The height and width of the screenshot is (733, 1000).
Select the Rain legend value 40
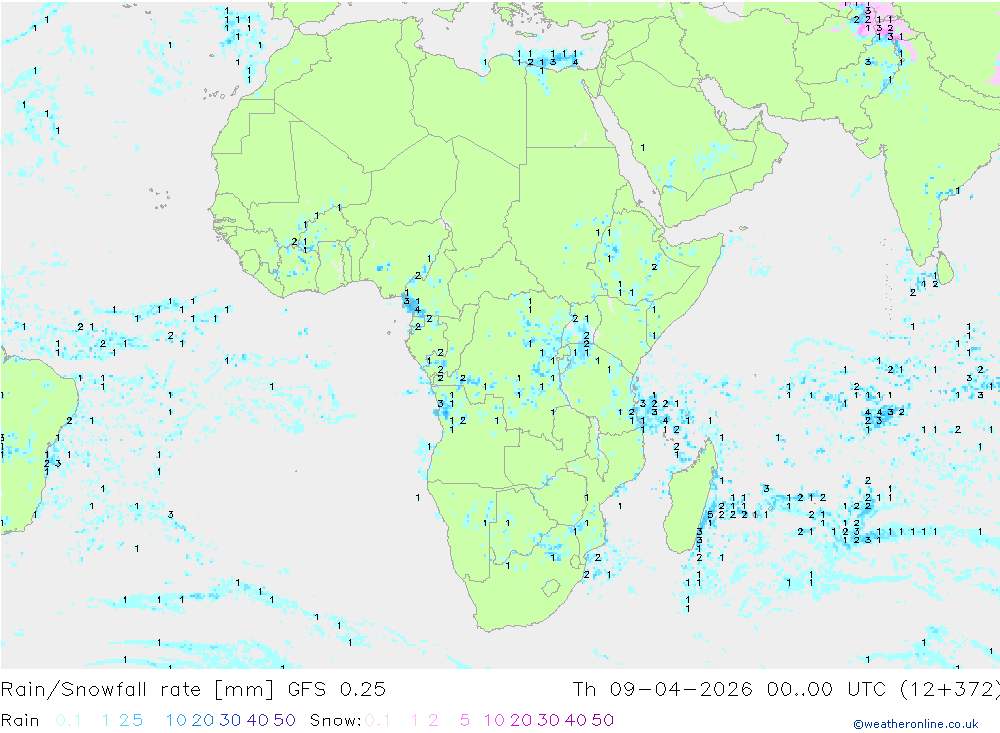point(258,720)
